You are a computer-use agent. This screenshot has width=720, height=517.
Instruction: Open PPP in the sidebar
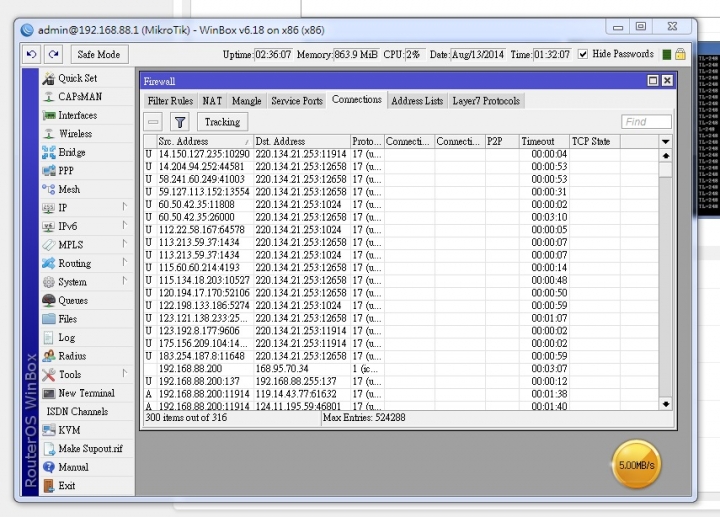[66, 171]
